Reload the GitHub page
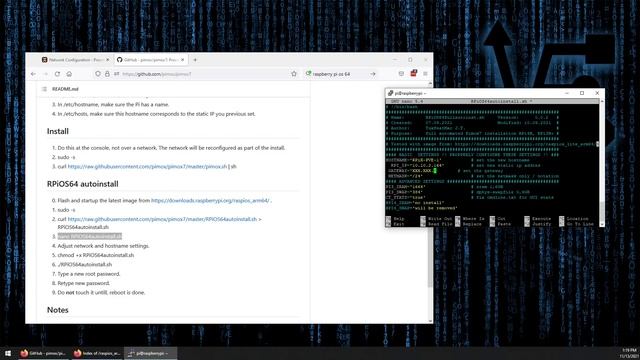 57,74
